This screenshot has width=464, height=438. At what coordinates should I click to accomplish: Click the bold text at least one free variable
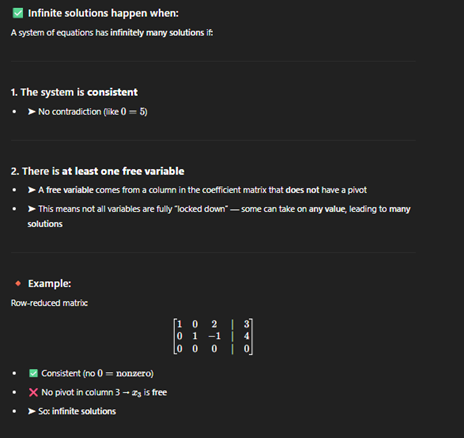[123, 171]
